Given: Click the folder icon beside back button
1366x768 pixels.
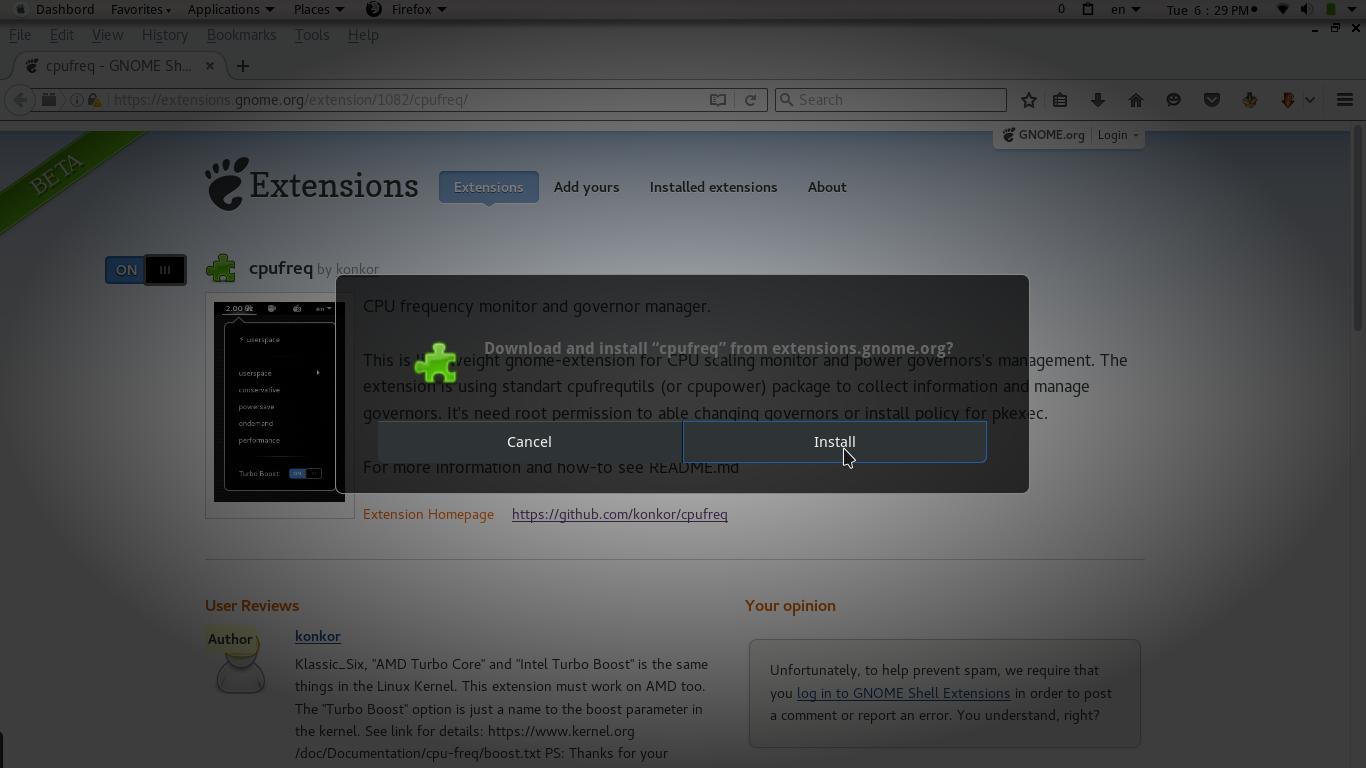Looking at the screenshot, I should pos(48,100).
